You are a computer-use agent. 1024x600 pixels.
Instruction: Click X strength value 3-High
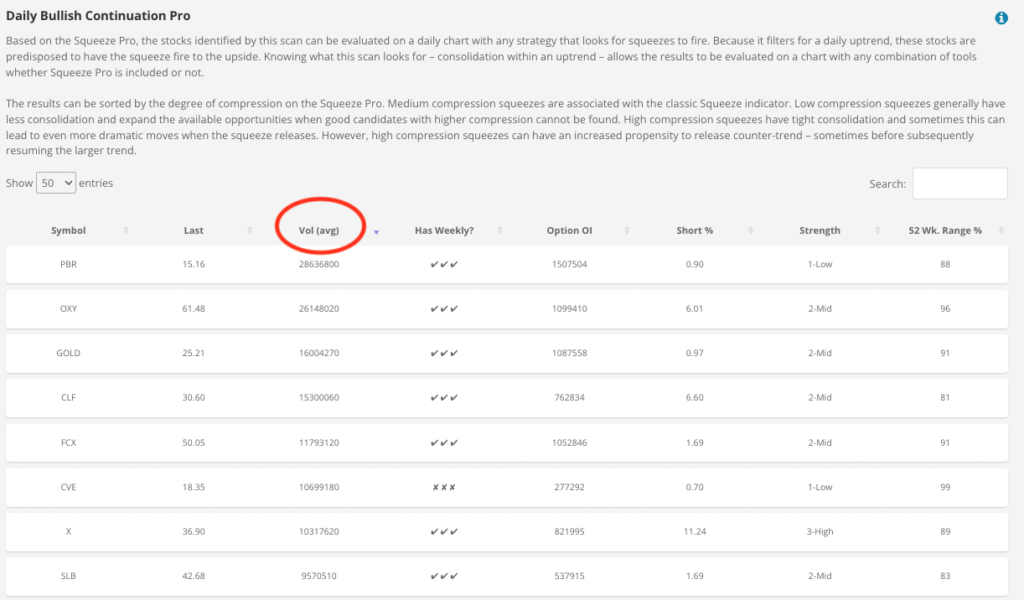[x=820, y=531]
